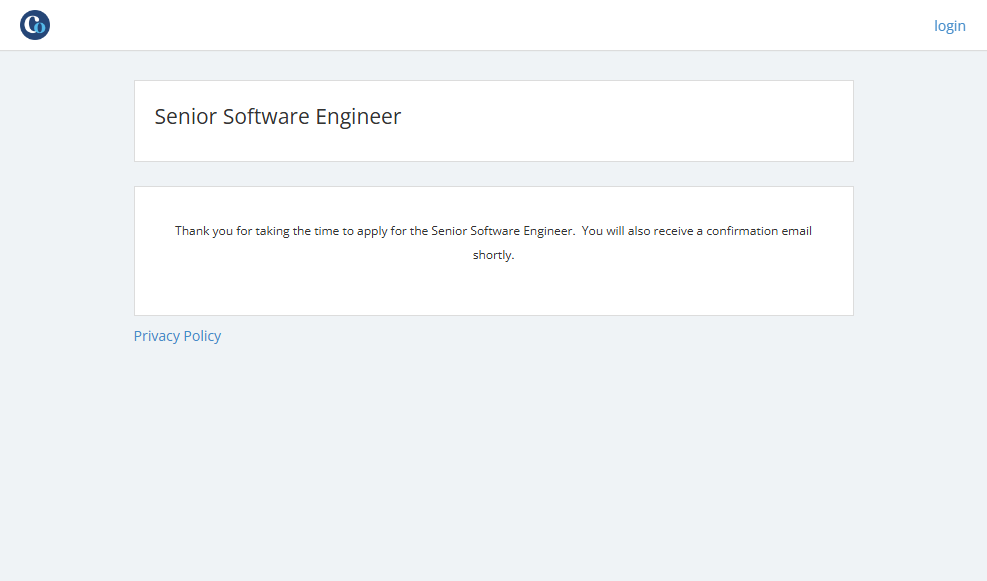Click the "confirmation email" text
The width and height of the screenshot is (987, 581).
point(759,231)
